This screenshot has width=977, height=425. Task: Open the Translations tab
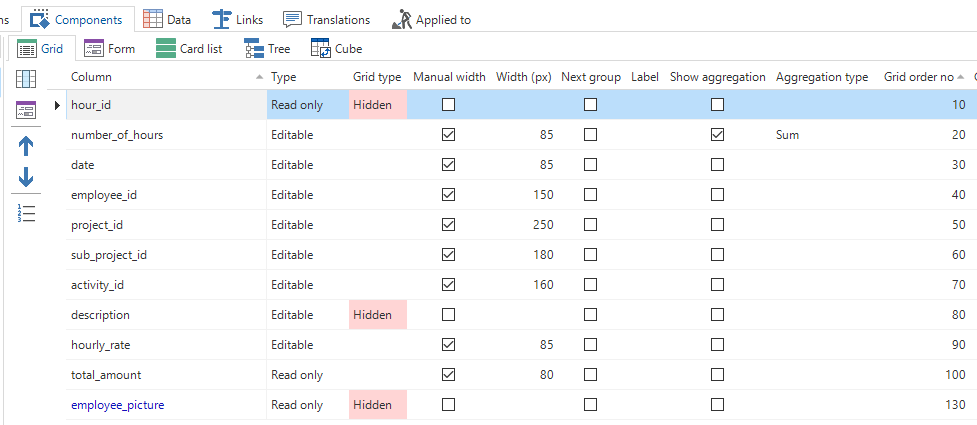pos(326,19)
